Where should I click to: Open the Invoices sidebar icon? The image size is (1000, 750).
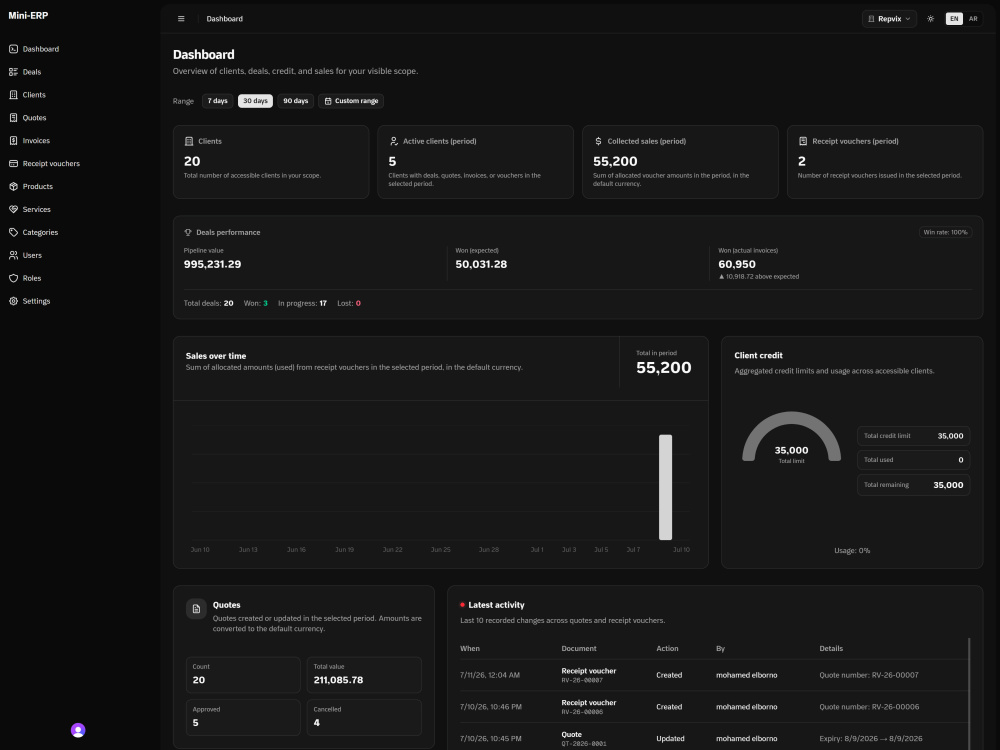[x=13, y=141]
